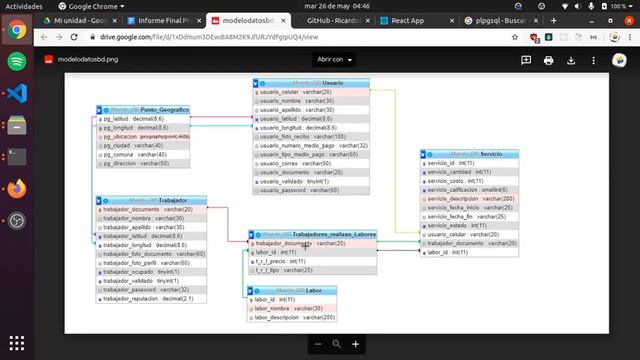Viewport: 640px width, 360px height.
Task: Open the battery 100% indicator
Action: 616,6
